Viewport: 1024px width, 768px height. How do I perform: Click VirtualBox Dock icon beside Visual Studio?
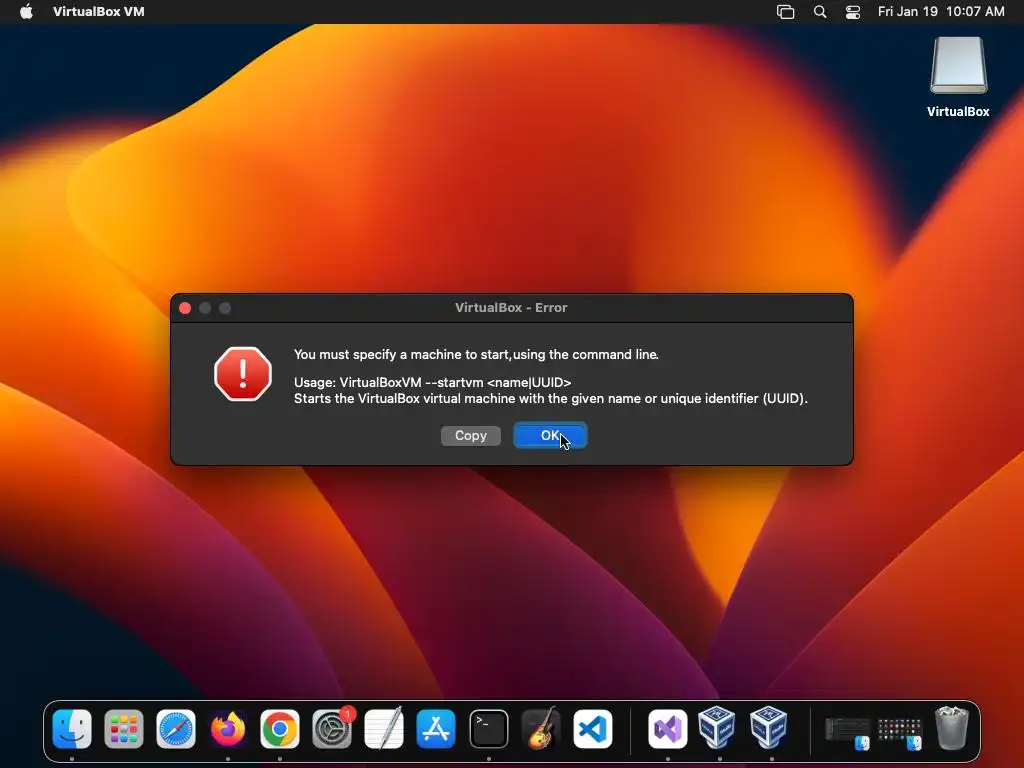coord(716,727)
